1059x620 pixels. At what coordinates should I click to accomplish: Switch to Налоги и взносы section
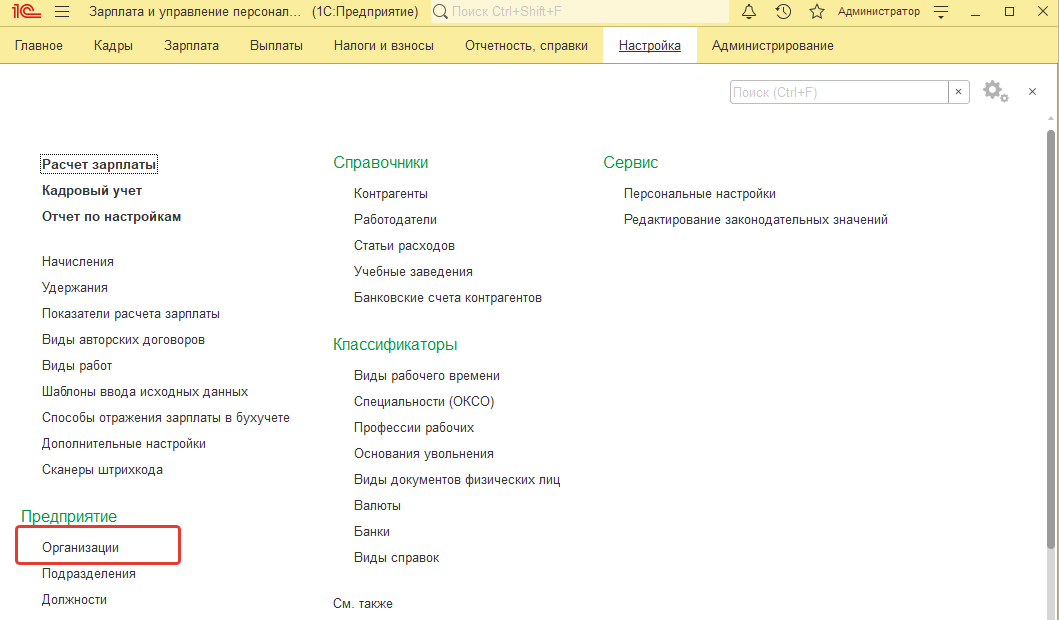click(384, 45)
